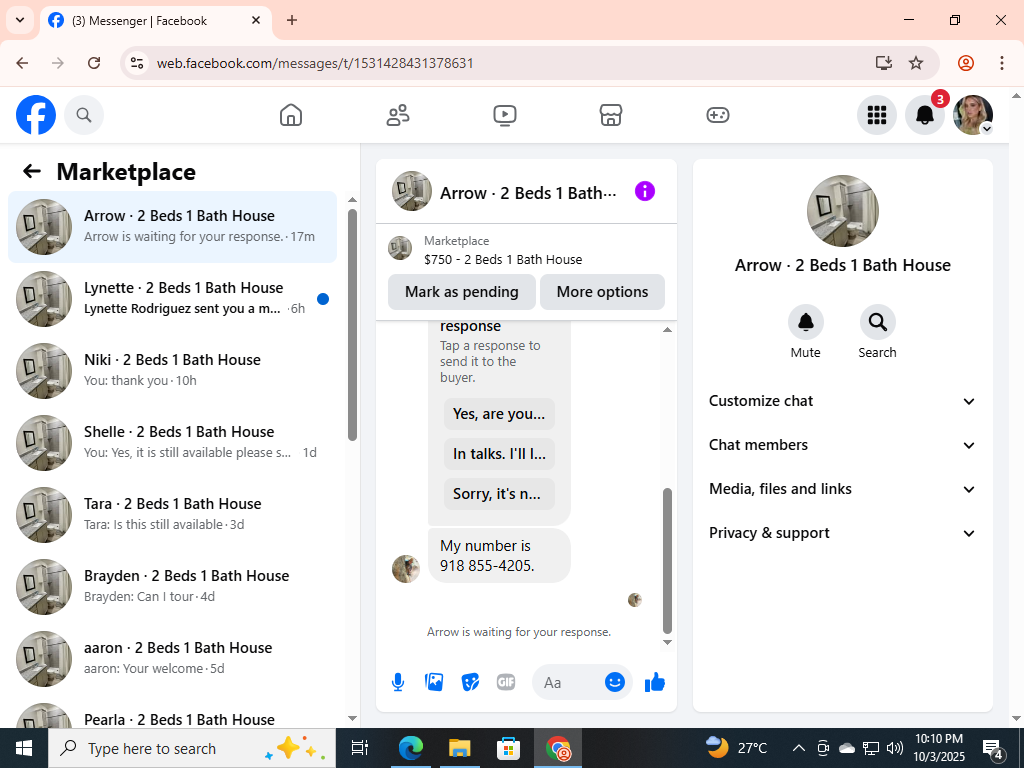This screenshot has width=1024, height=768.
Task: Open Task View on the taskbar
Action: pos(360,748)
